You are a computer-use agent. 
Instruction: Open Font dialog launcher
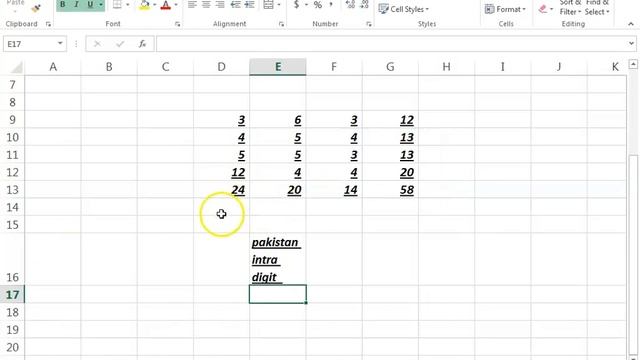click(178, 24)
